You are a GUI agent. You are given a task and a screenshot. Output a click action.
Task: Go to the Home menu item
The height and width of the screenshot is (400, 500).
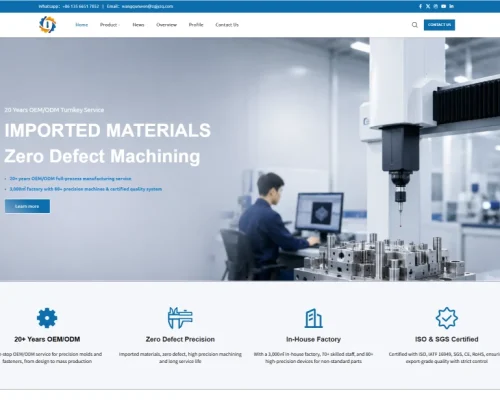(82, 25)
